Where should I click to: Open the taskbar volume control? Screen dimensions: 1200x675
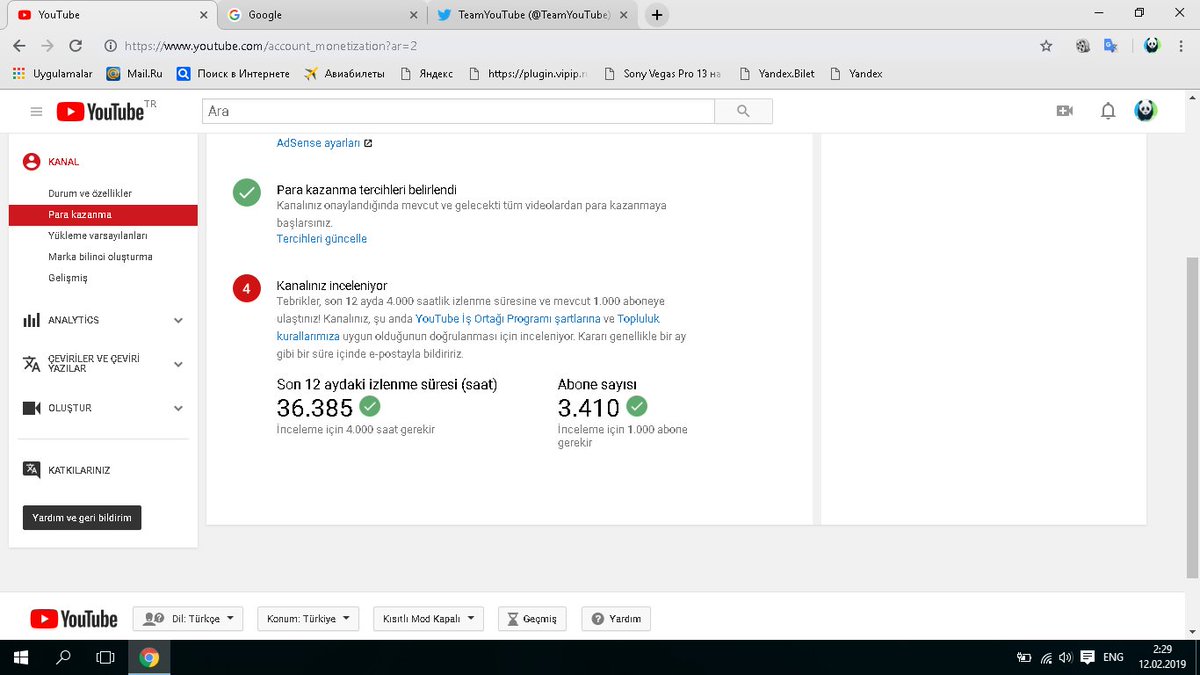pos(1065,657)
